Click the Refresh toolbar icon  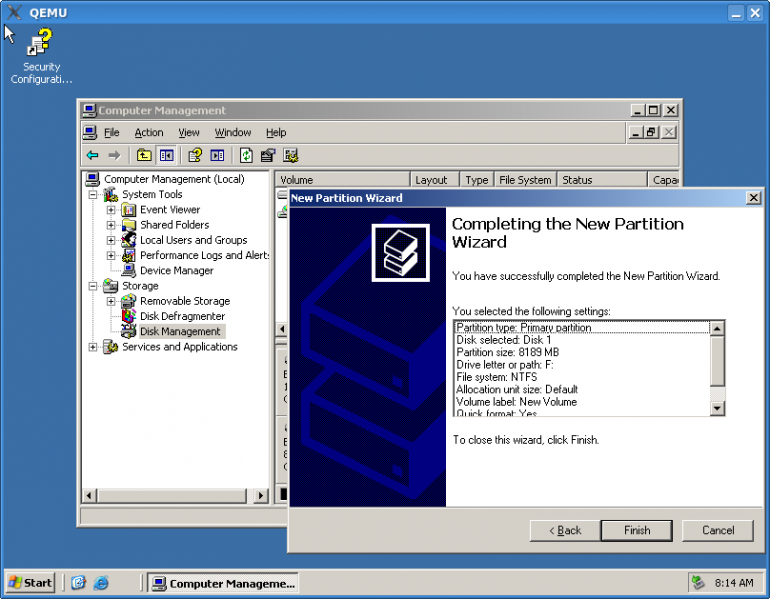click(x=246, y=155)
